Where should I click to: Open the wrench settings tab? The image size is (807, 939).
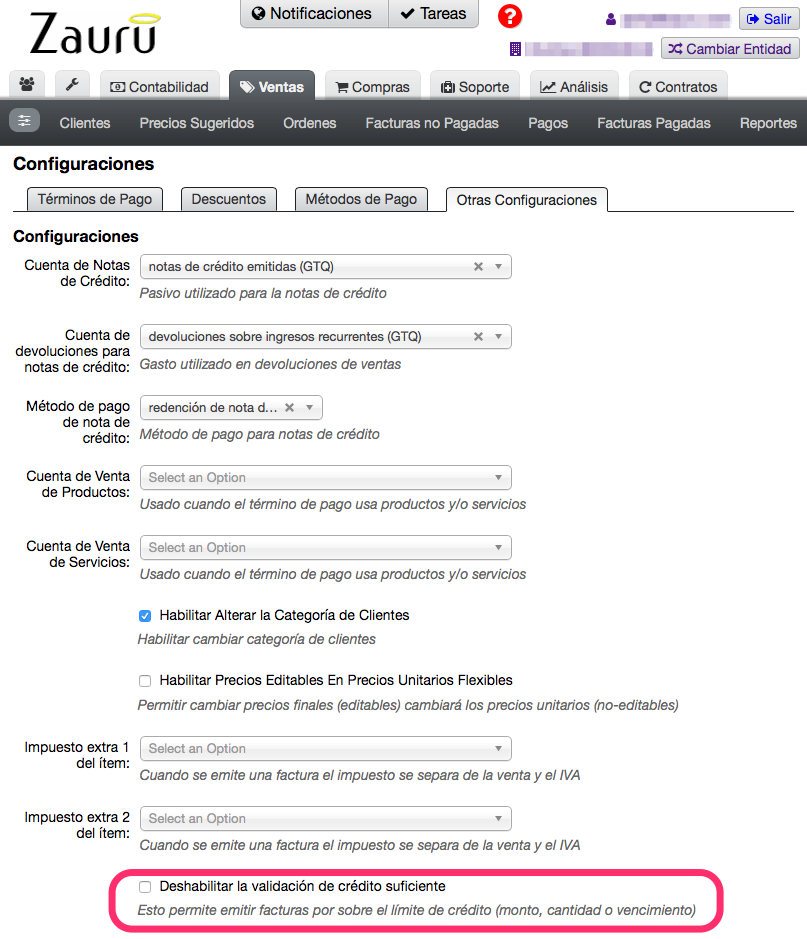[x=72, y=85]
